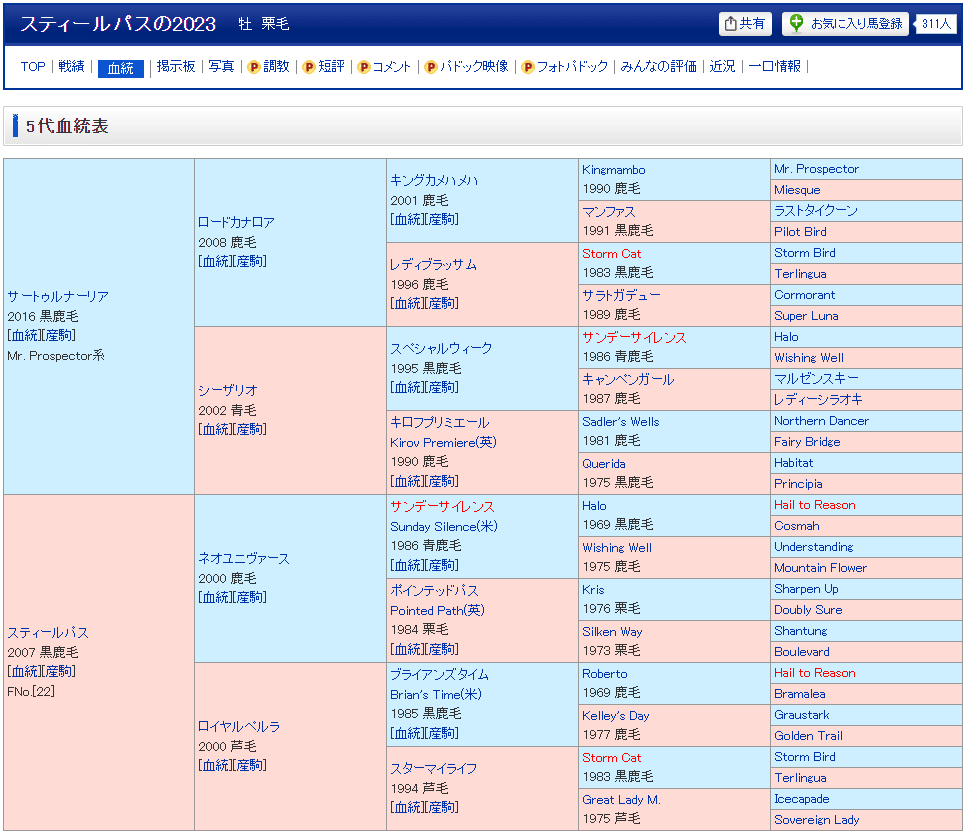Open Sadler's Wells link
Image resolution: width=964 pixels, height=833 pixels.
point(621,422)
